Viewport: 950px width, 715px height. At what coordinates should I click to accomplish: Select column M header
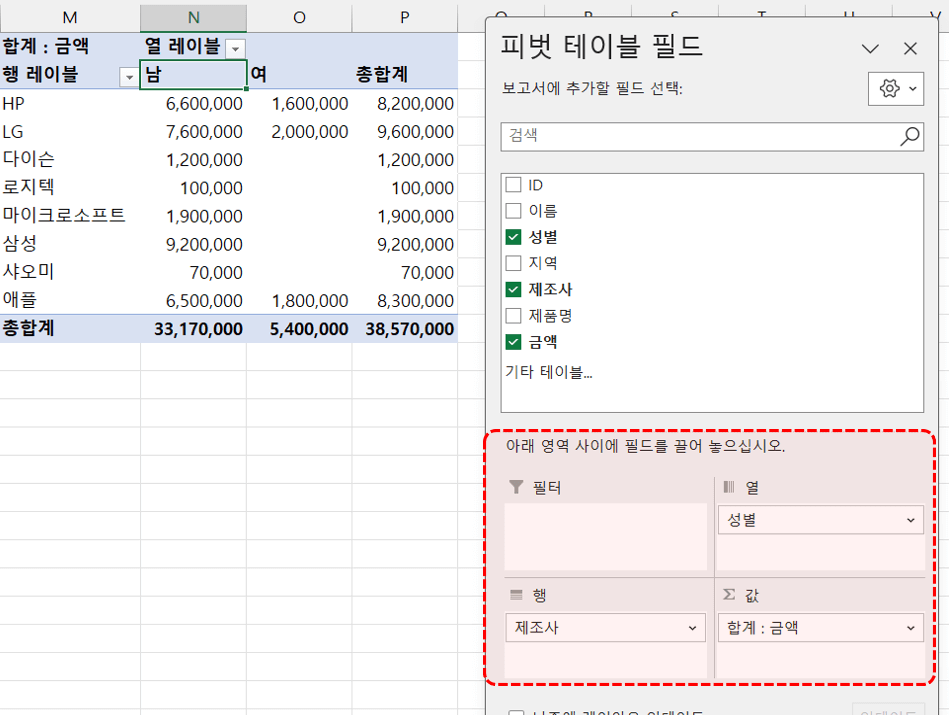click(70, 18)
